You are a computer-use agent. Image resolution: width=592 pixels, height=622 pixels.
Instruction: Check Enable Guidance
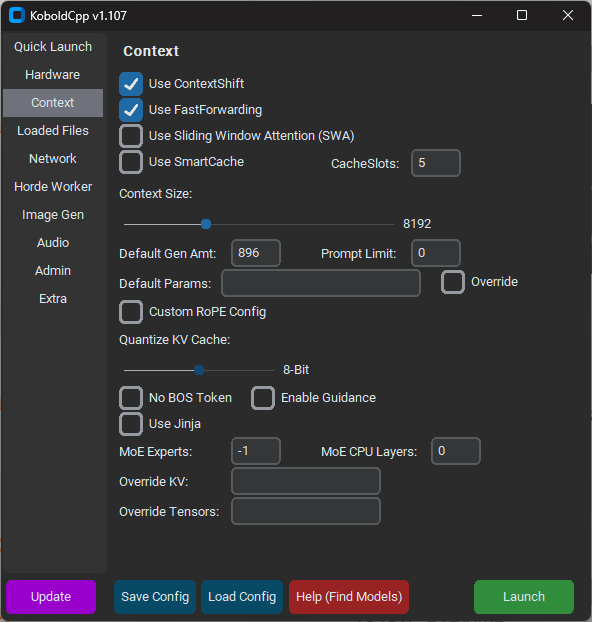(263, 398)
